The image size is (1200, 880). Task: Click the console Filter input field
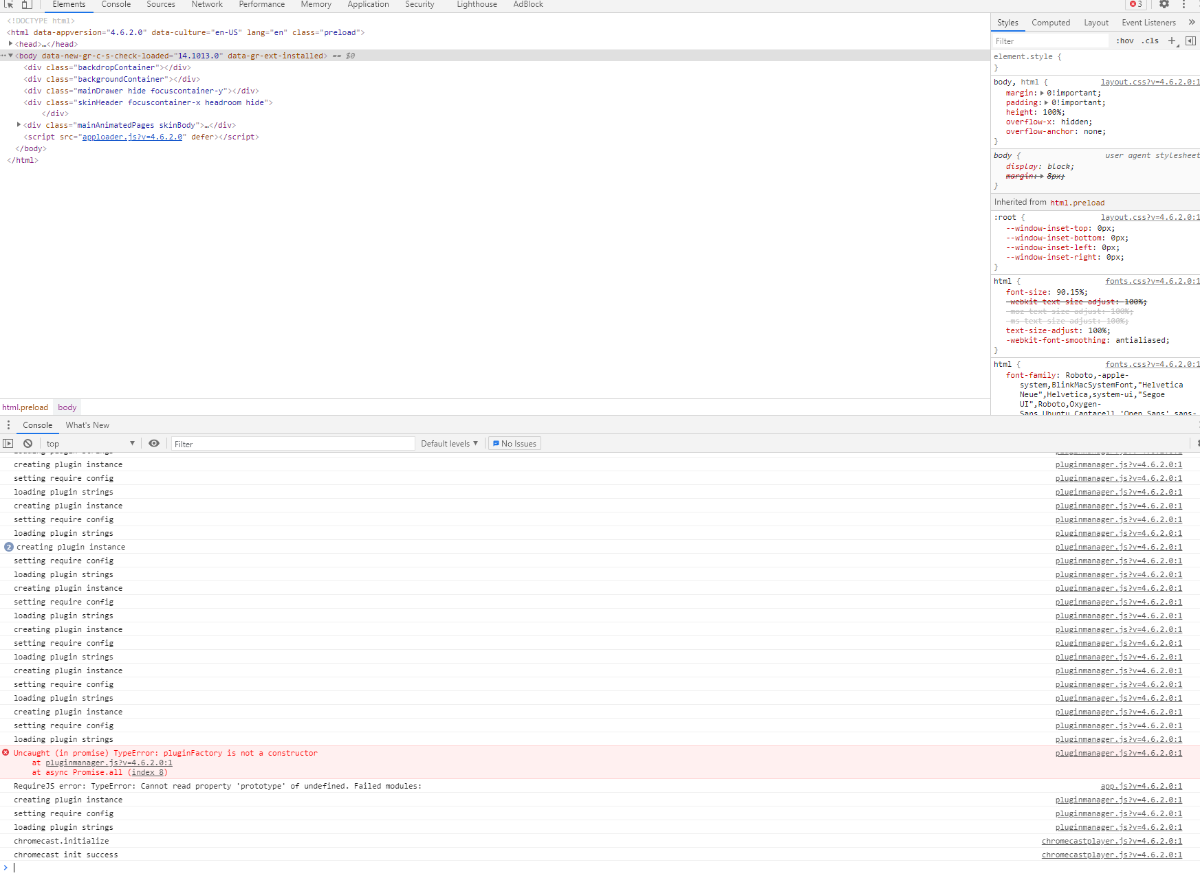(292, 443)
